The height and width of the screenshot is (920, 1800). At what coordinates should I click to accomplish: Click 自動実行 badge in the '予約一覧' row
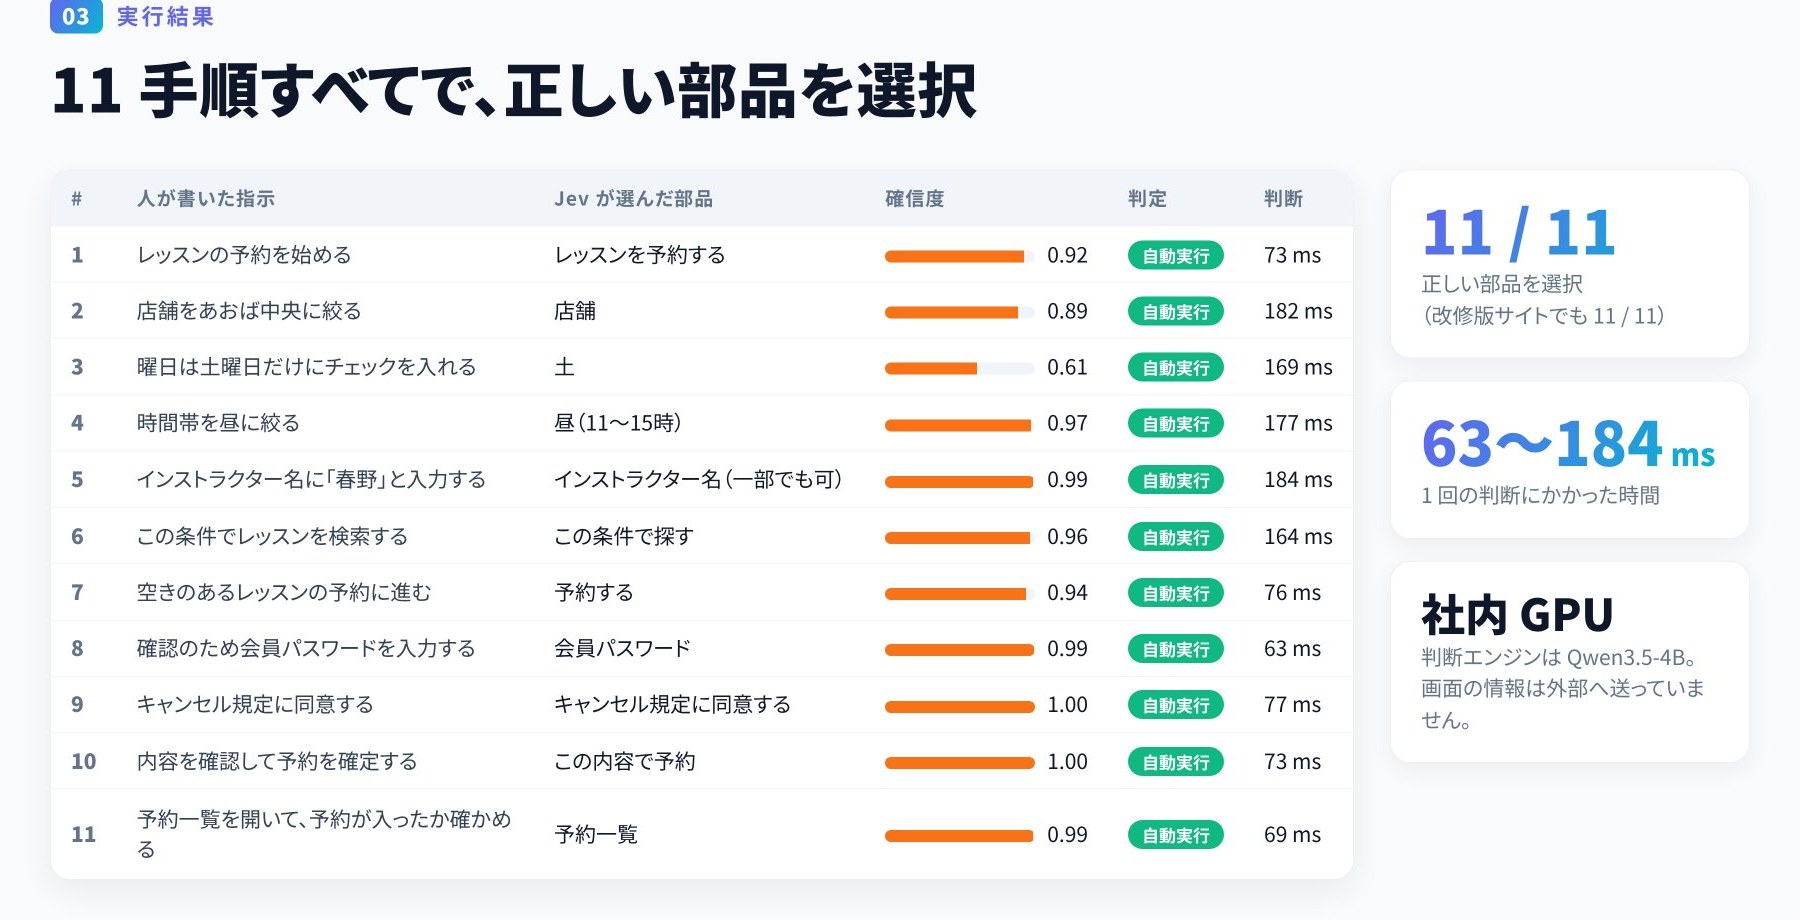click(x=1176, y=835)
